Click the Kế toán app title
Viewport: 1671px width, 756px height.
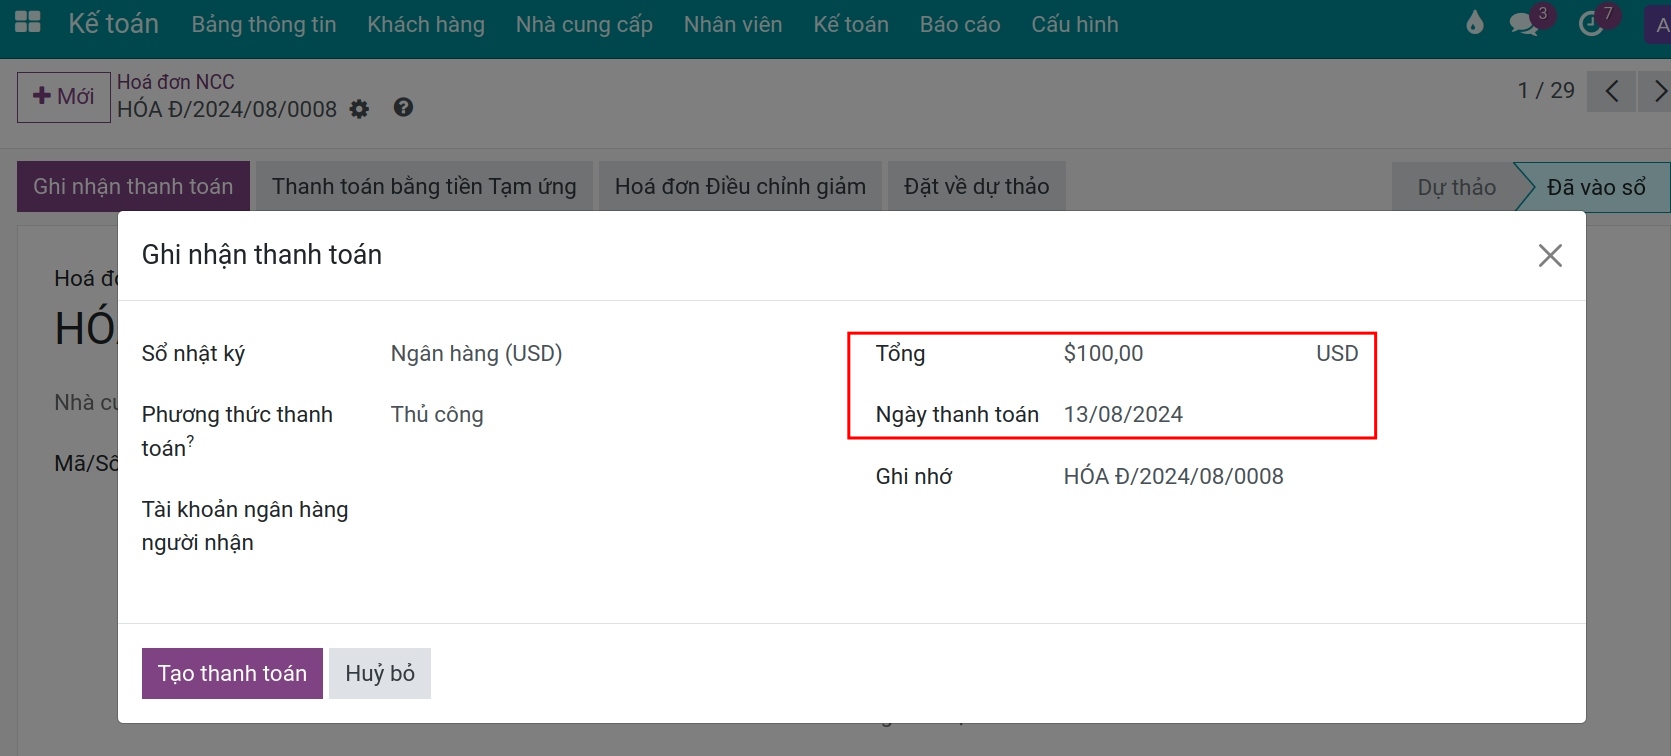(113, 24)
